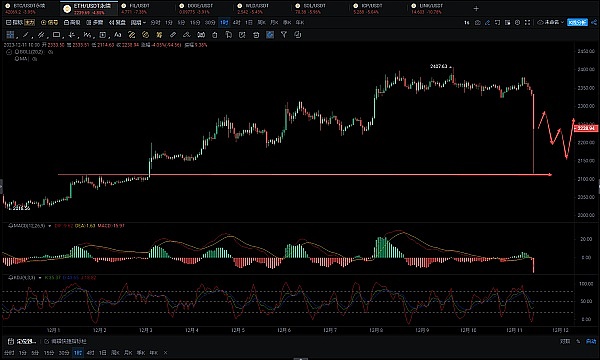Toggle percent % scale at bottom right
This screenshot has width=600, height=360.
point(578,341)
